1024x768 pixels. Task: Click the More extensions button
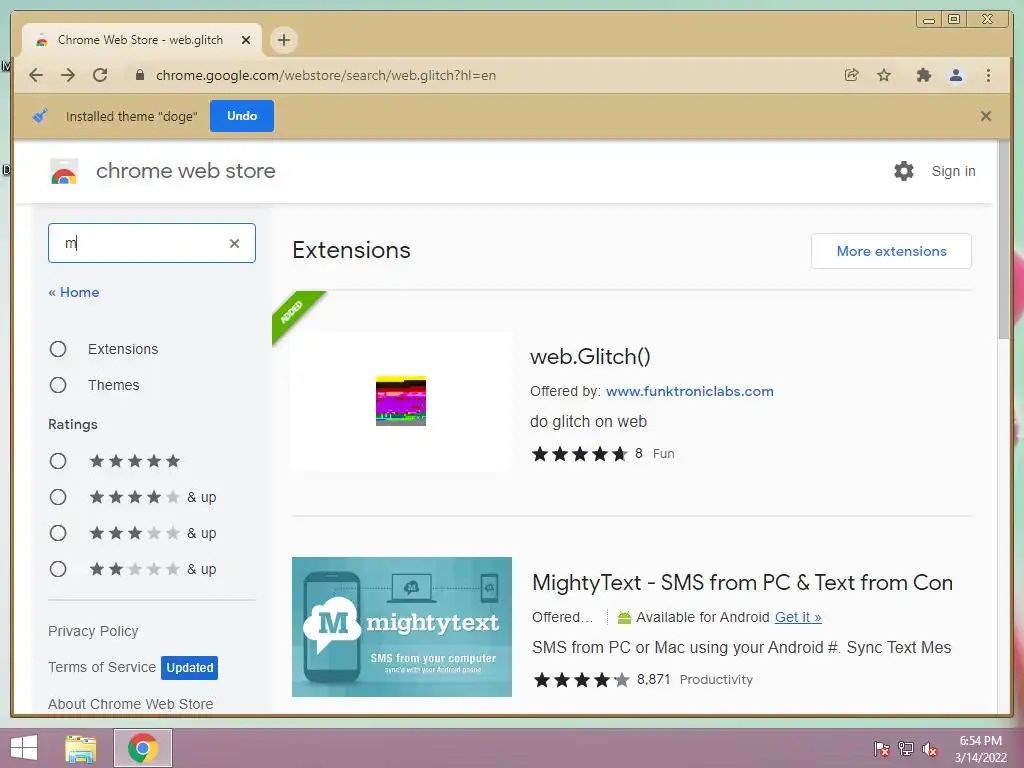tap(891, 251)
